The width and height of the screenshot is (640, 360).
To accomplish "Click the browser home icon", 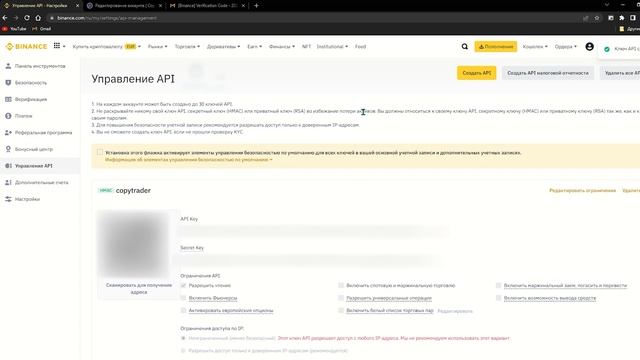I will 38,18.
